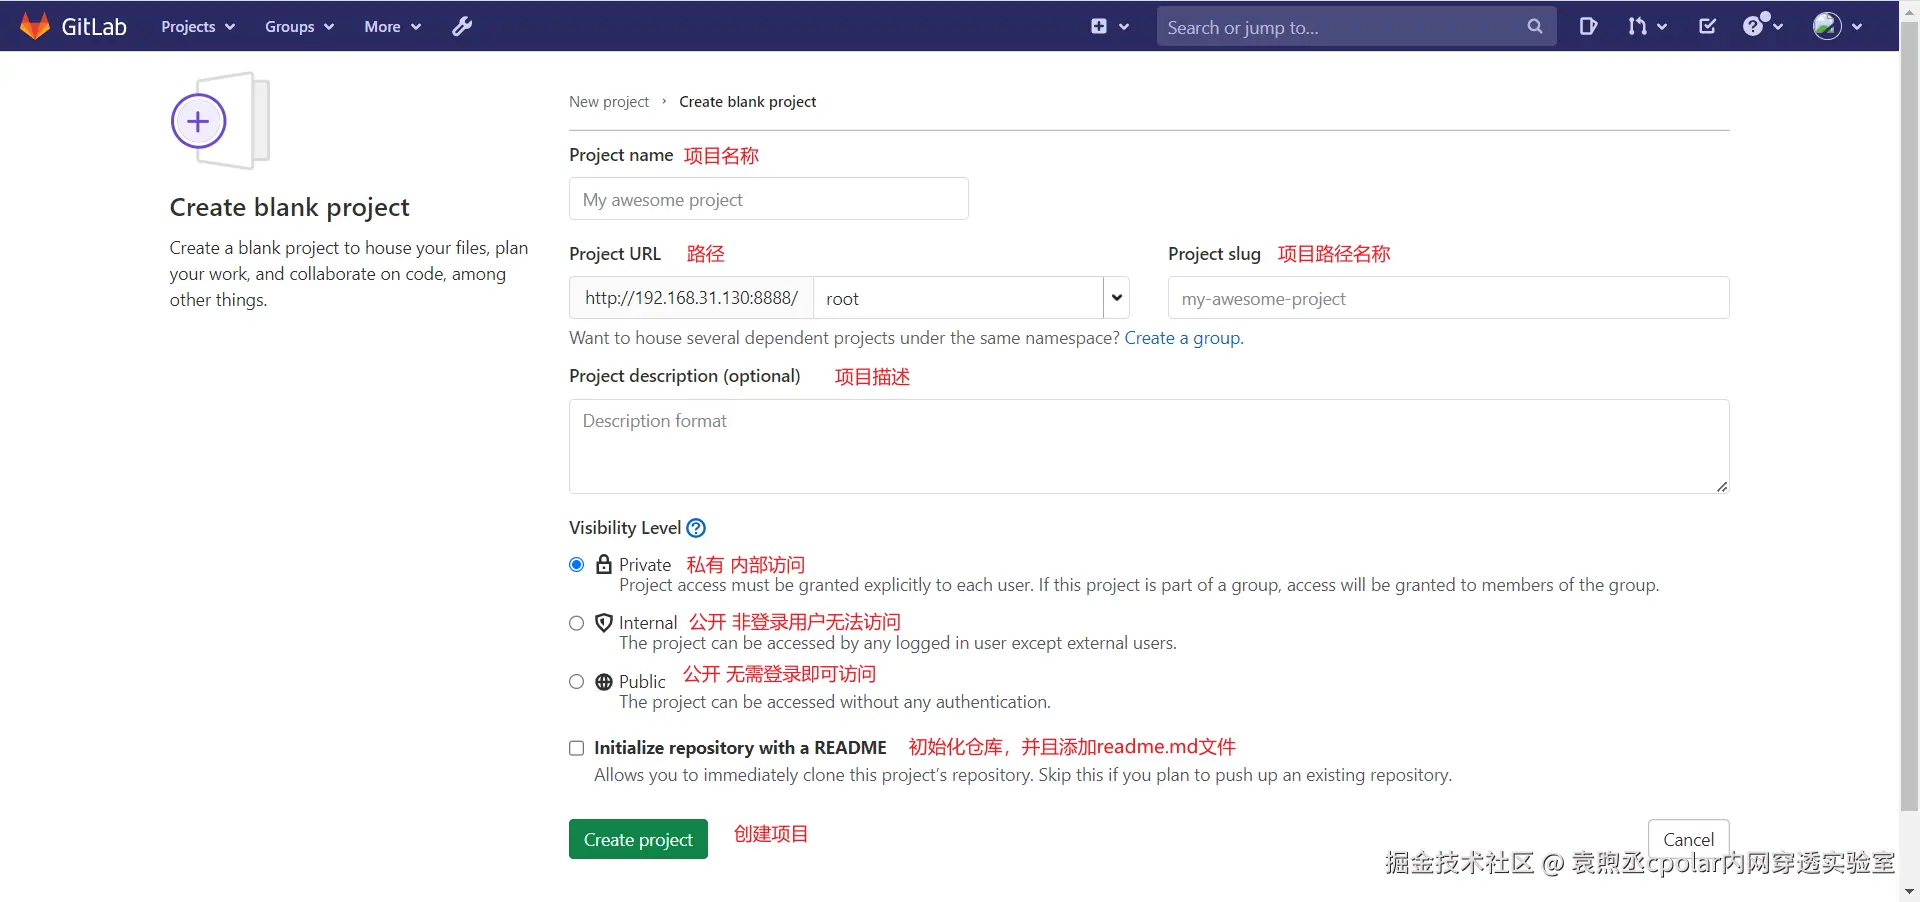The width and height of the screenshot is (1920, 902).
Task: Click the Create blank project breadcrumb
Action: point(748,102)
